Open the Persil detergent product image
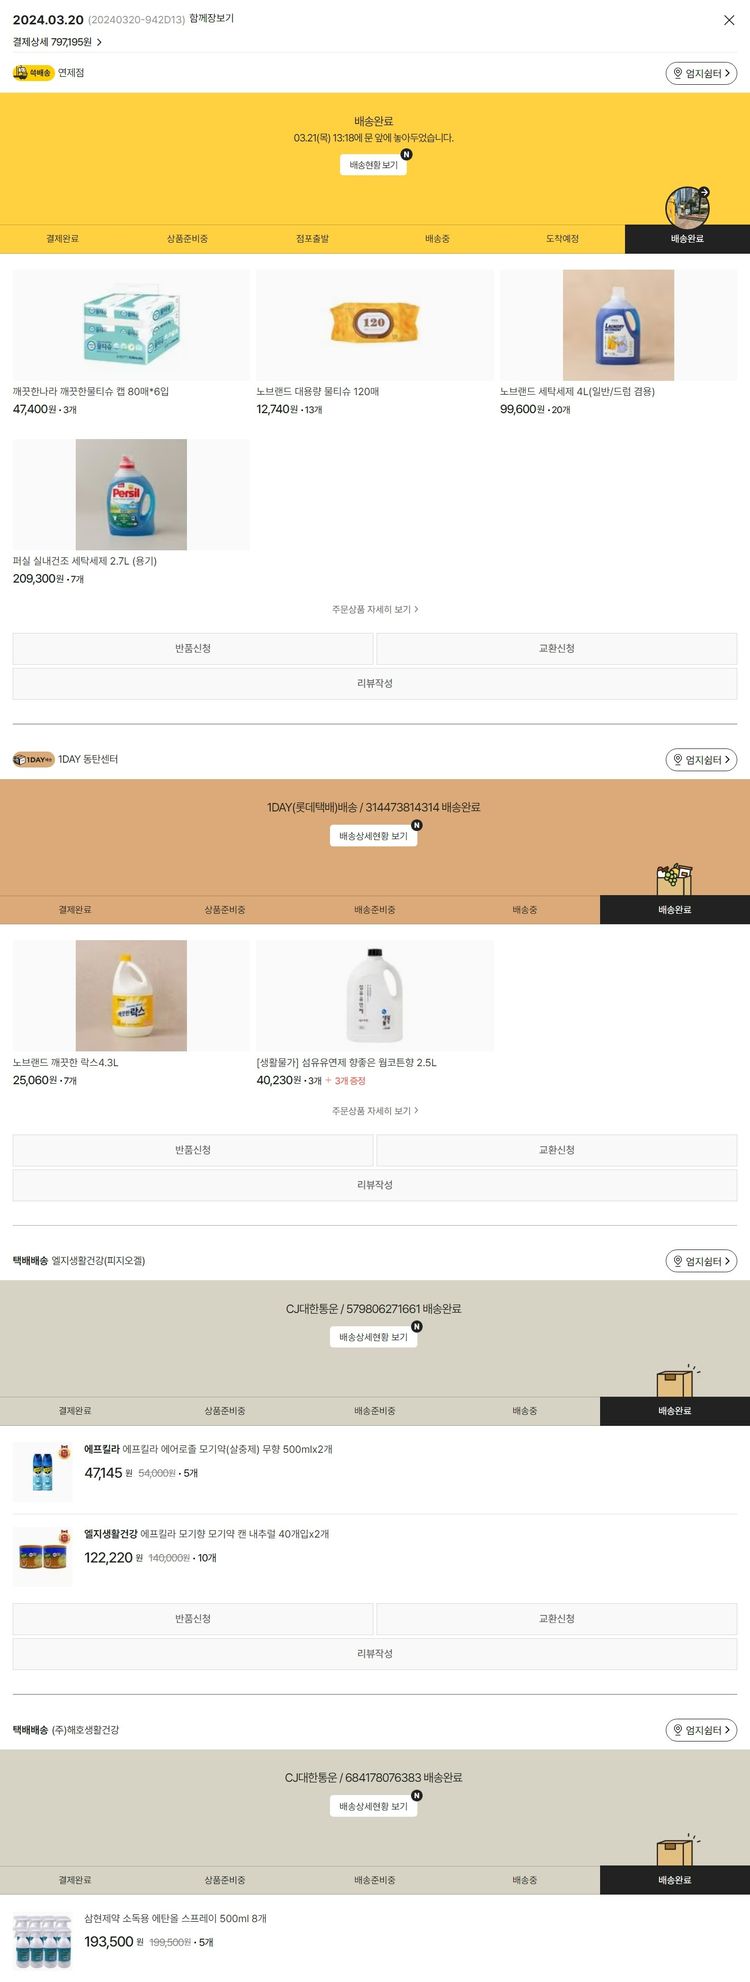This screenshot has height=1982, width=750. [x=131, y=494]
